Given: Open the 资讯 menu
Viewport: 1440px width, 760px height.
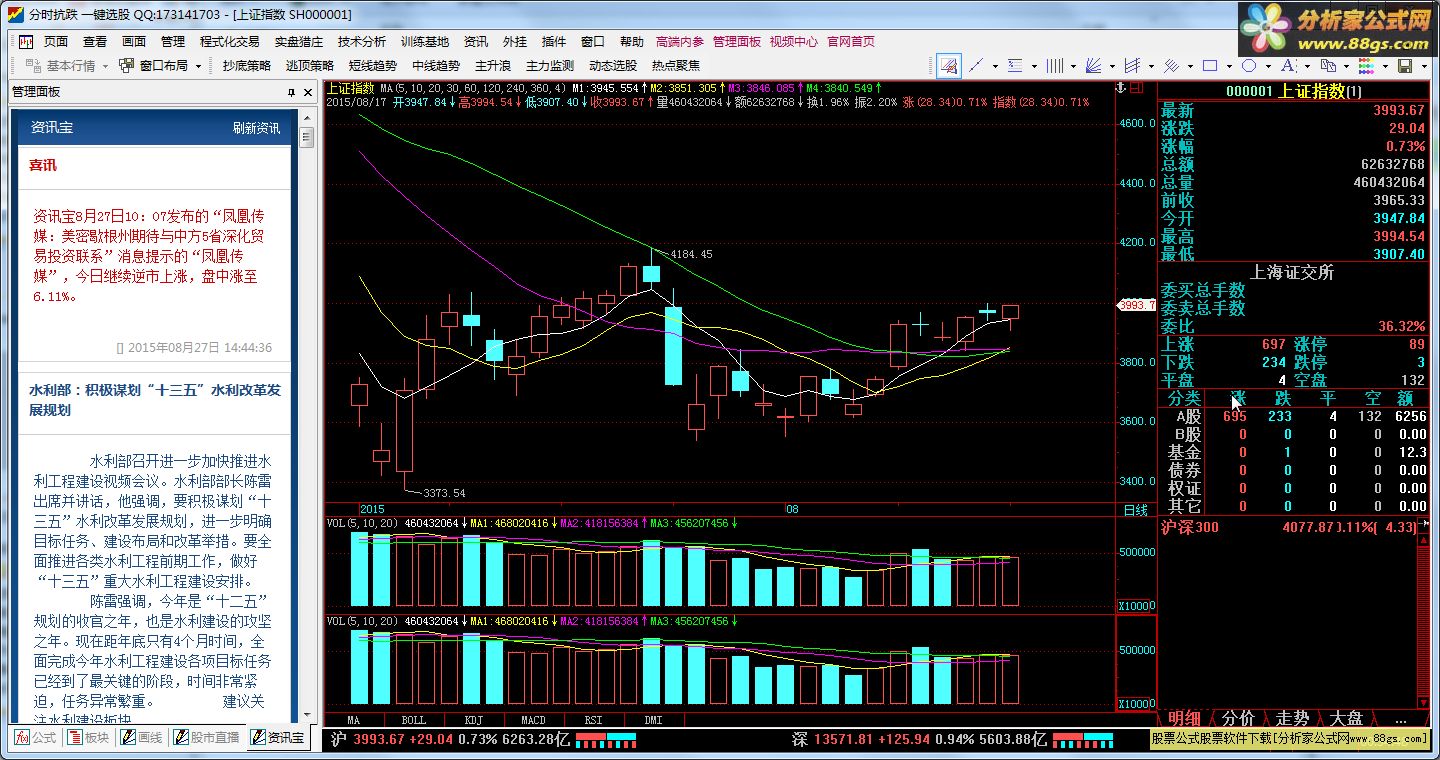Looking at the screenshot, I should tap(476, 42).
